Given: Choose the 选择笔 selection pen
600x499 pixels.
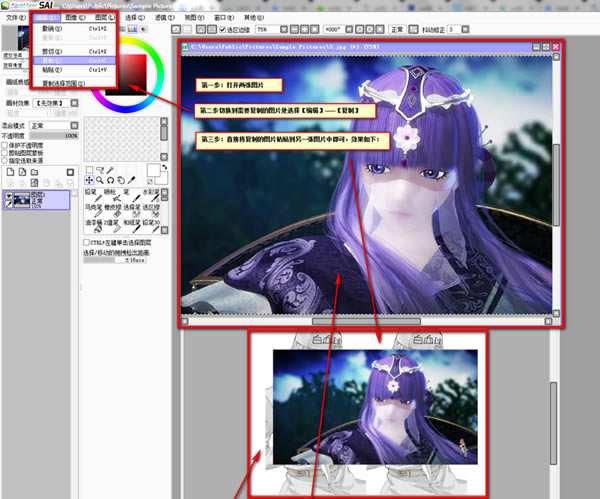Looking at the screenshot, I should point(132,210).
